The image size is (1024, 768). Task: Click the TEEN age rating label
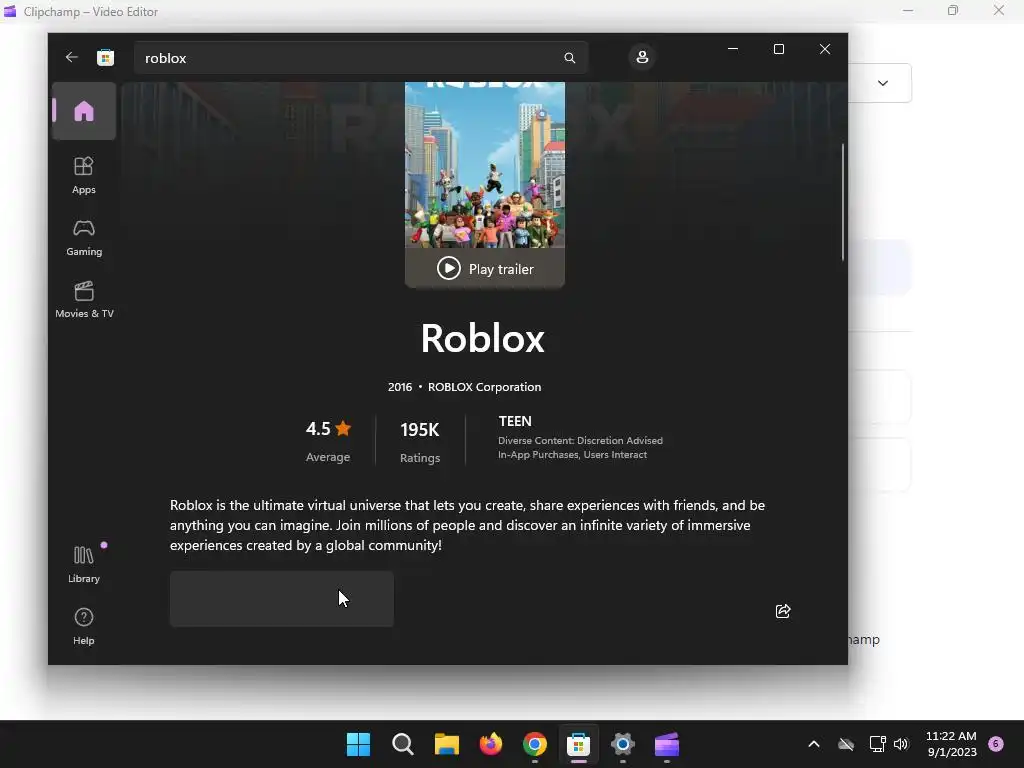tap(515, 421)
